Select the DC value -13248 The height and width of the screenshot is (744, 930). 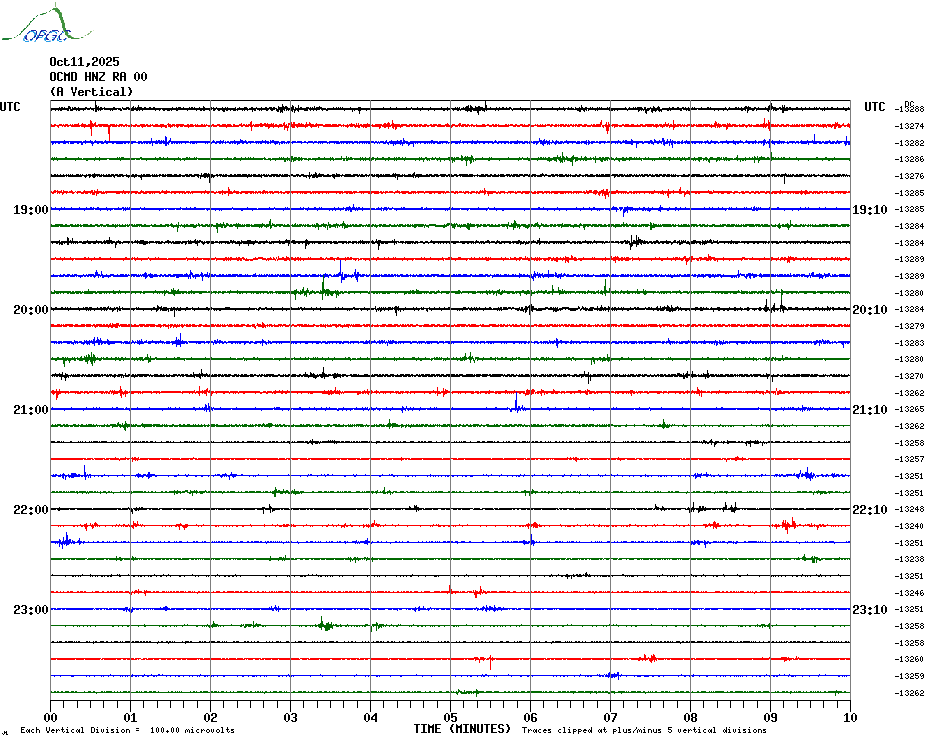tap(910, 510)
